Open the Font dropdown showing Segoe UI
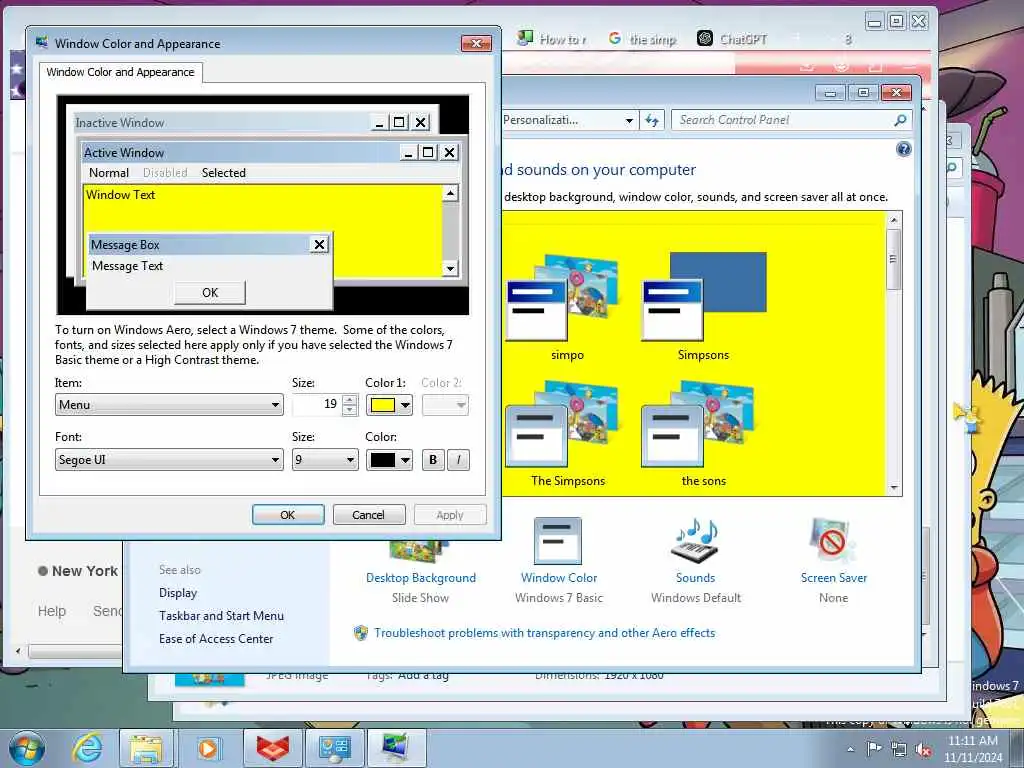The height and width of the screenshot is (768, 1024). pyautogui.click(x=169, y=460)
